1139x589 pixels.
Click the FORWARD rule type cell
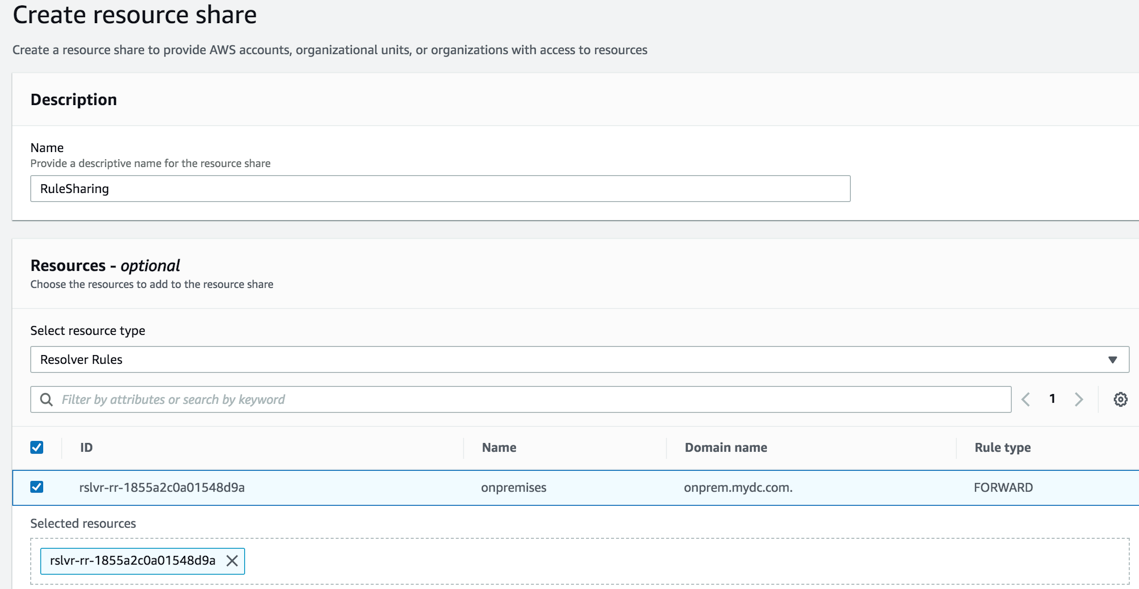click(x=1003, y=488)
